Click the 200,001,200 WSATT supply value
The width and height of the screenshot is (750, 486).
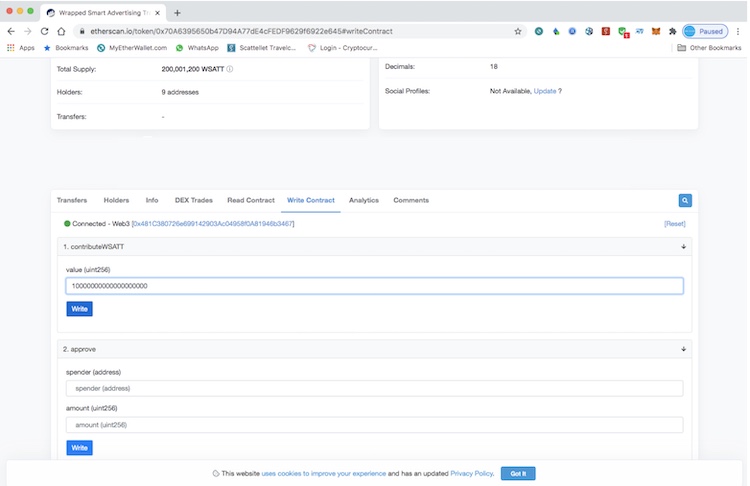(x=193, y=69)
